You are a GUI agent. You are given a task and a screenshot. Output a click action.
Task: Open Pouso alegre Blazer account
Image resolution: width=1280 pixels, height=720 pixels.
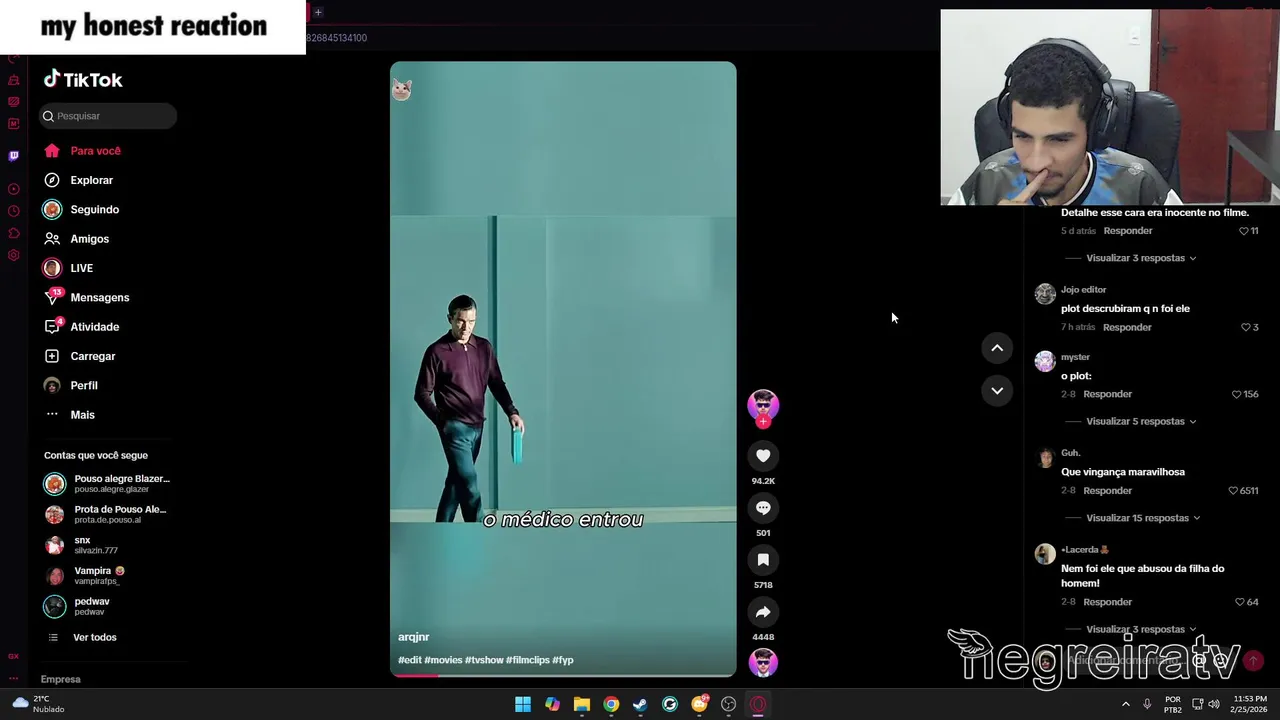[x=108, y=484]
